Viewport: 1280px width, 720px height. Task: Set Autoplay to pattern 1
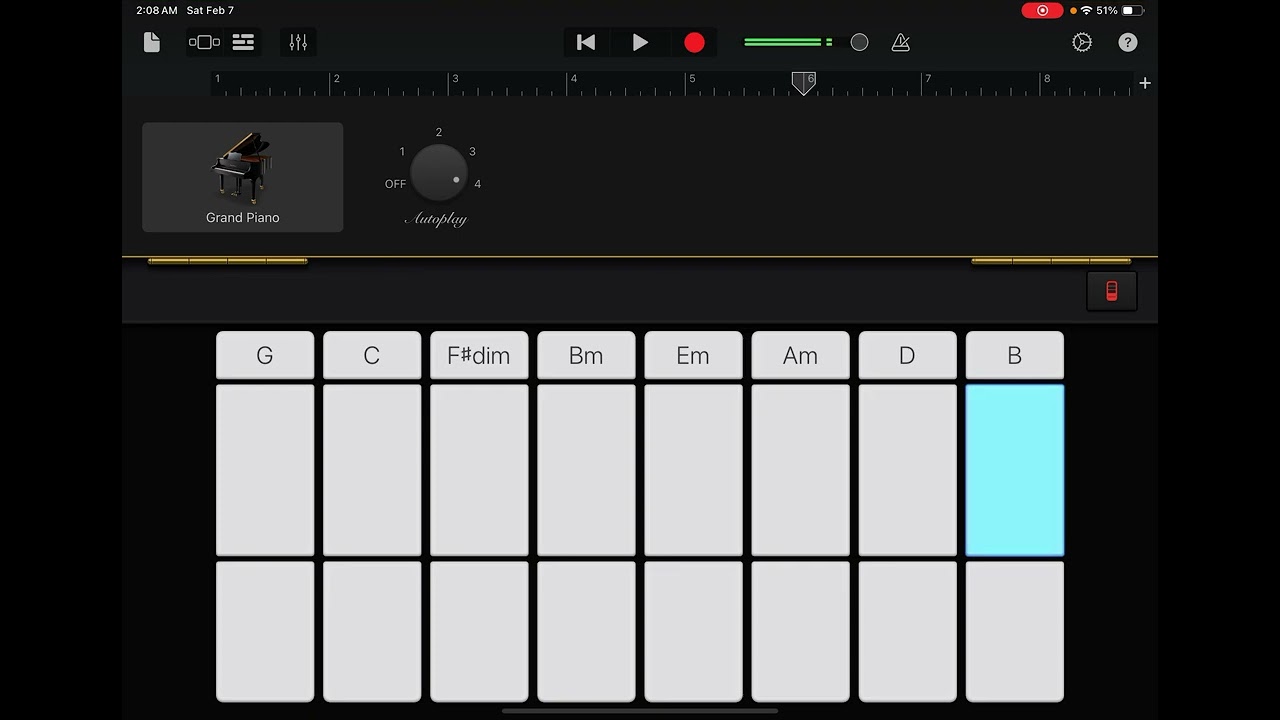click(x=402, y=152)
